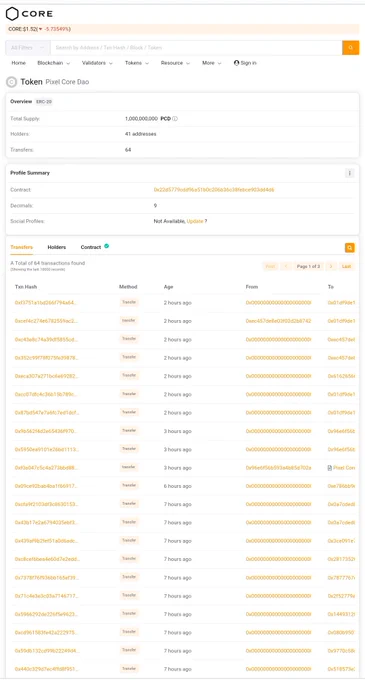Open From address 0x96e6f56b593a4b85d702a
Screen dimensions: 365x680
[278, 468]
